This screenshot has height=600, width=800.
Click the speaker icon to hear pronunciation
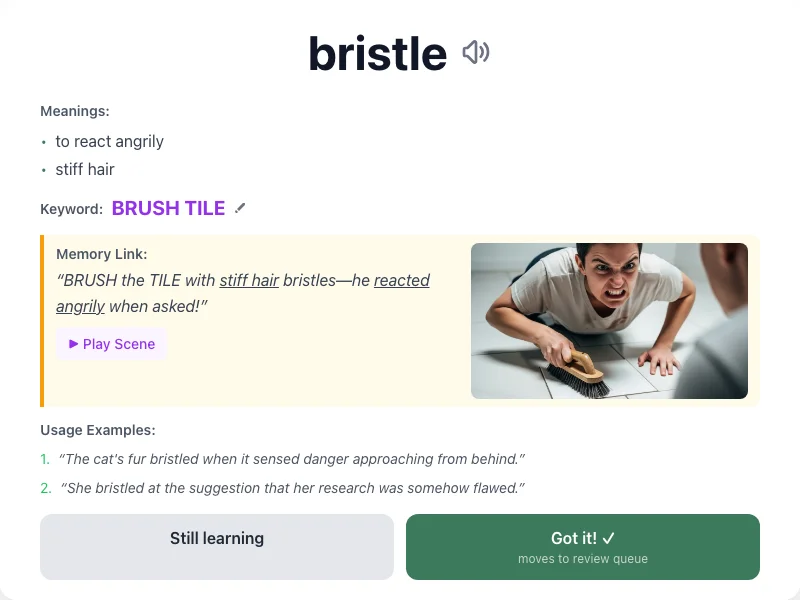475,52
